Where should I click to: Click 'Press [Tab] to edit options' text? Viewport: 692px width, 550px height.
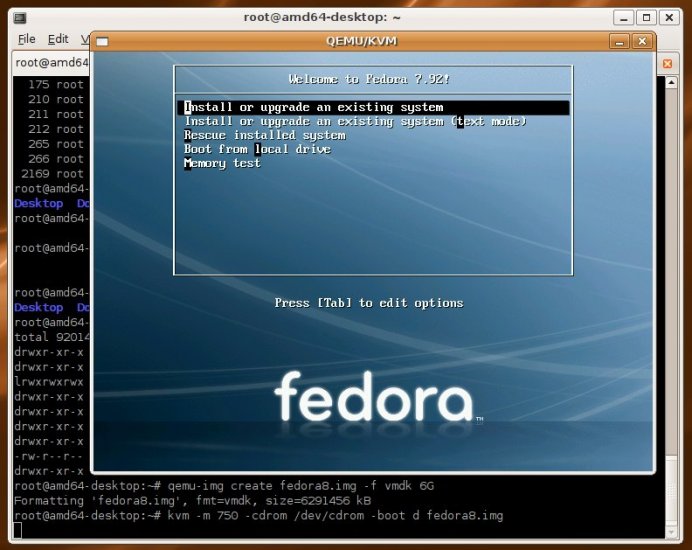click(x=369, y=303)
